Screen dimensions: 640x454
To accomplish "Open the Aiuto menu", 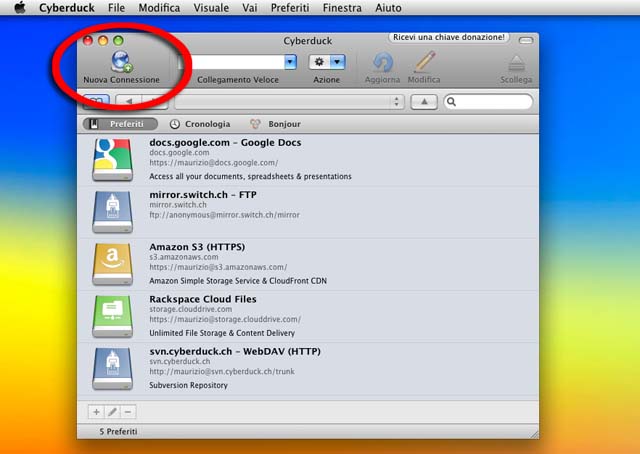I will coord(388,8).
